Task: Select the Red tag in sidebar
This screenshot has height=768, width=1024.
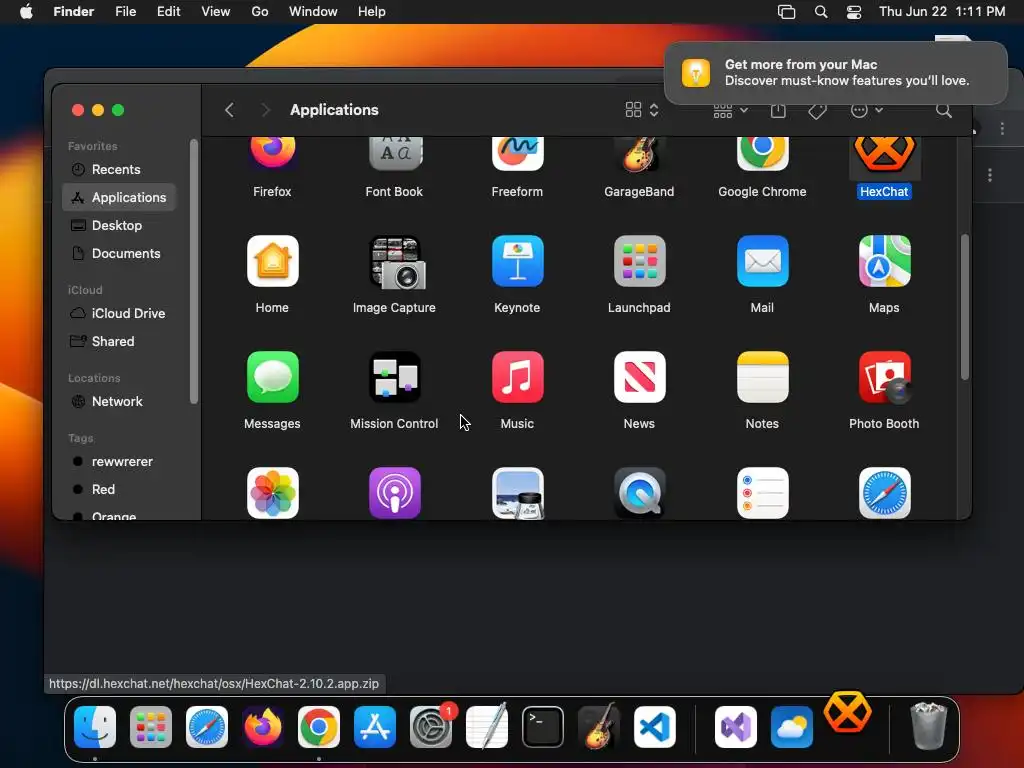Action: pos(119,490)
